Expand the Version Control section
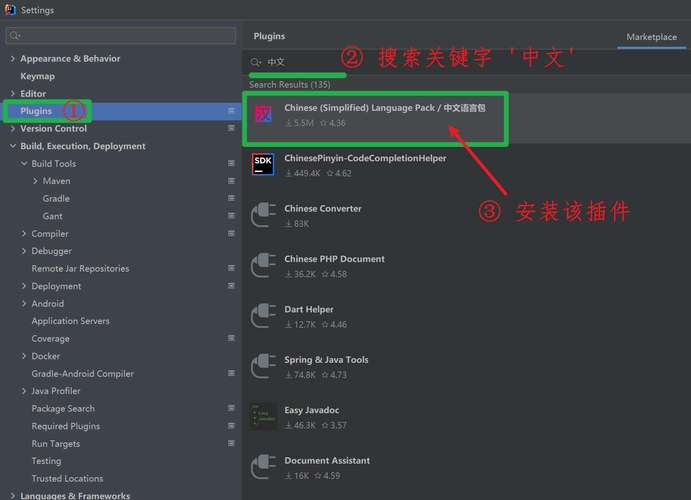691x500 pixels. pos(12,129)
